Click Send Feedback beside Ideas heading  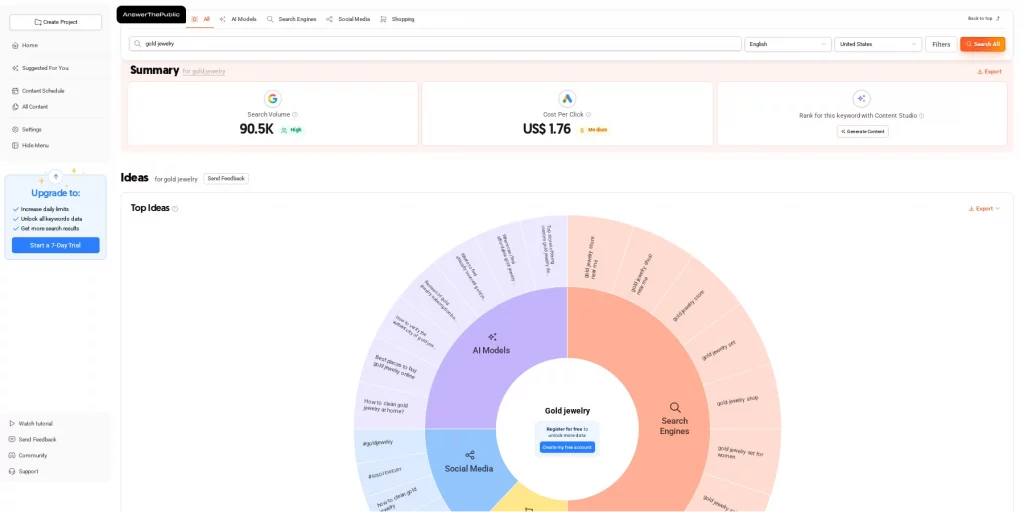[226, 178]
